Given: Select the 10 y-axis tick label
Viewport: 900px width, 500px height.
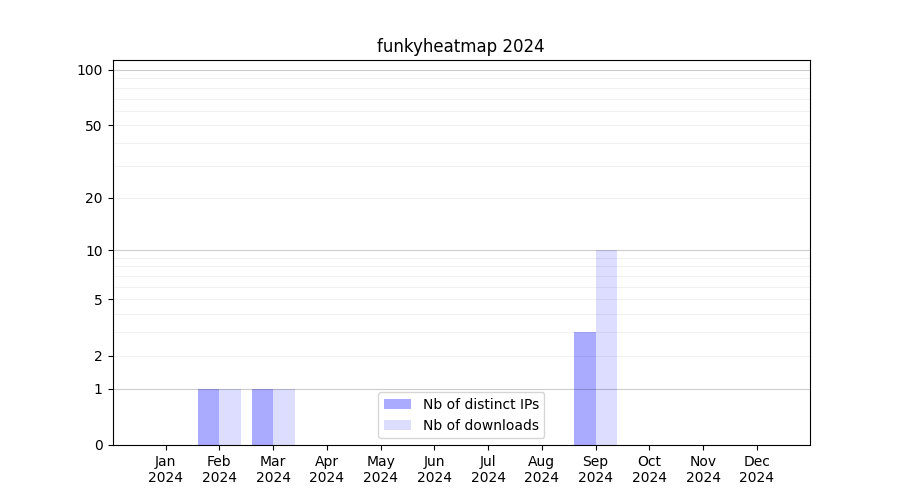Looking at the screenshot, I should [x=94, y=251].
